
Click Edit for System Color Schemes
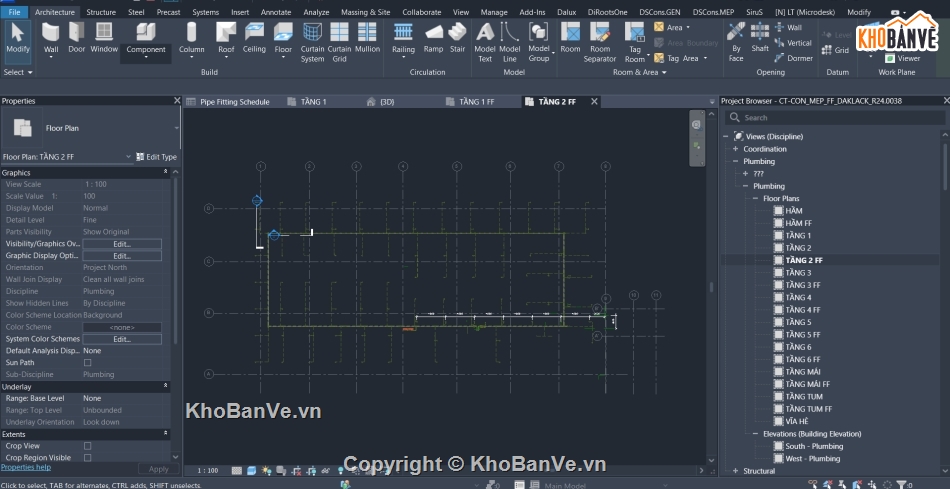click(122, 339)
